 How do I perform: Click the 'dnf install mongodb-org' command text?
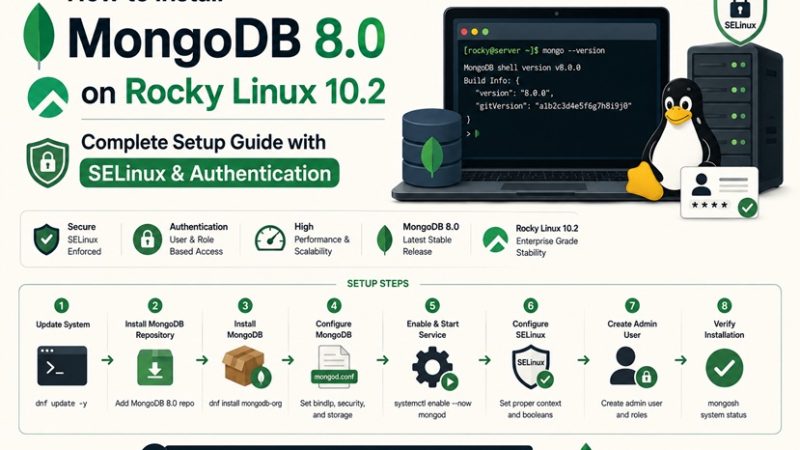pos(245,403)
